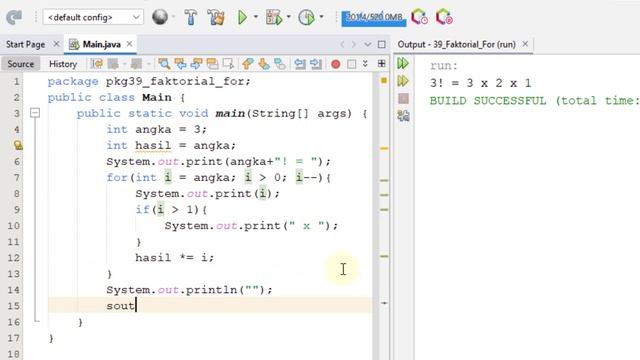
Task: Click Output settings icon
Action: pyautogui.click(x=403, y=116)
